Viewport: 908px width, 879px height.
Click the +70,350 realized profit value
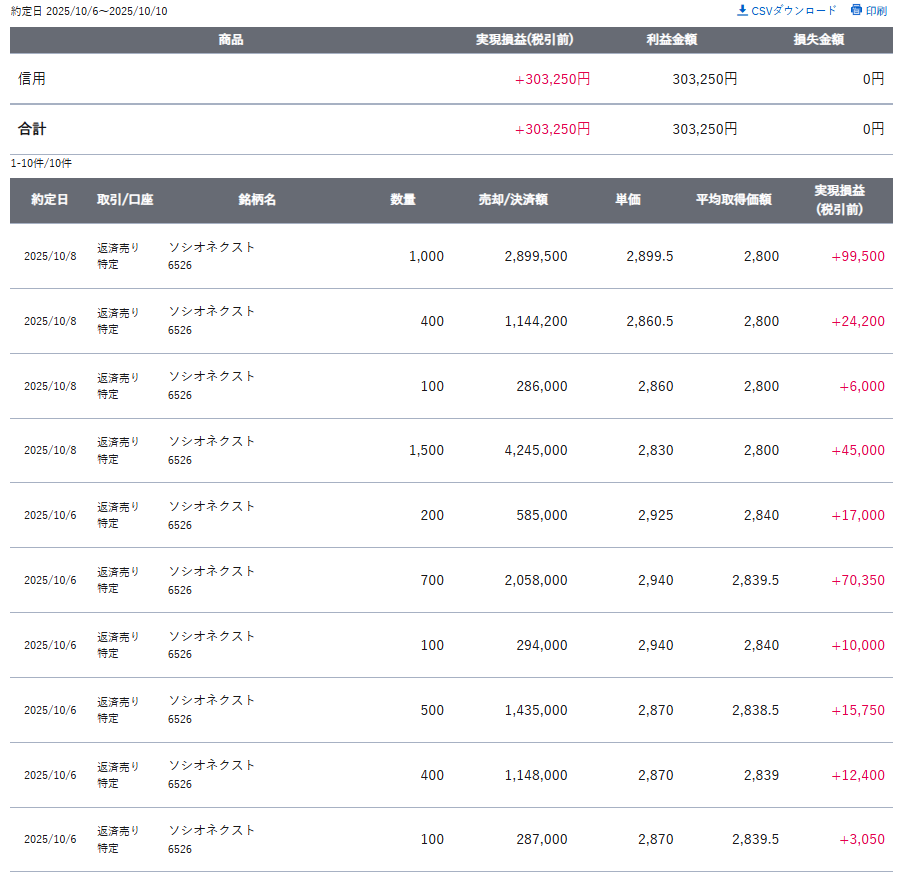[858, 581]
